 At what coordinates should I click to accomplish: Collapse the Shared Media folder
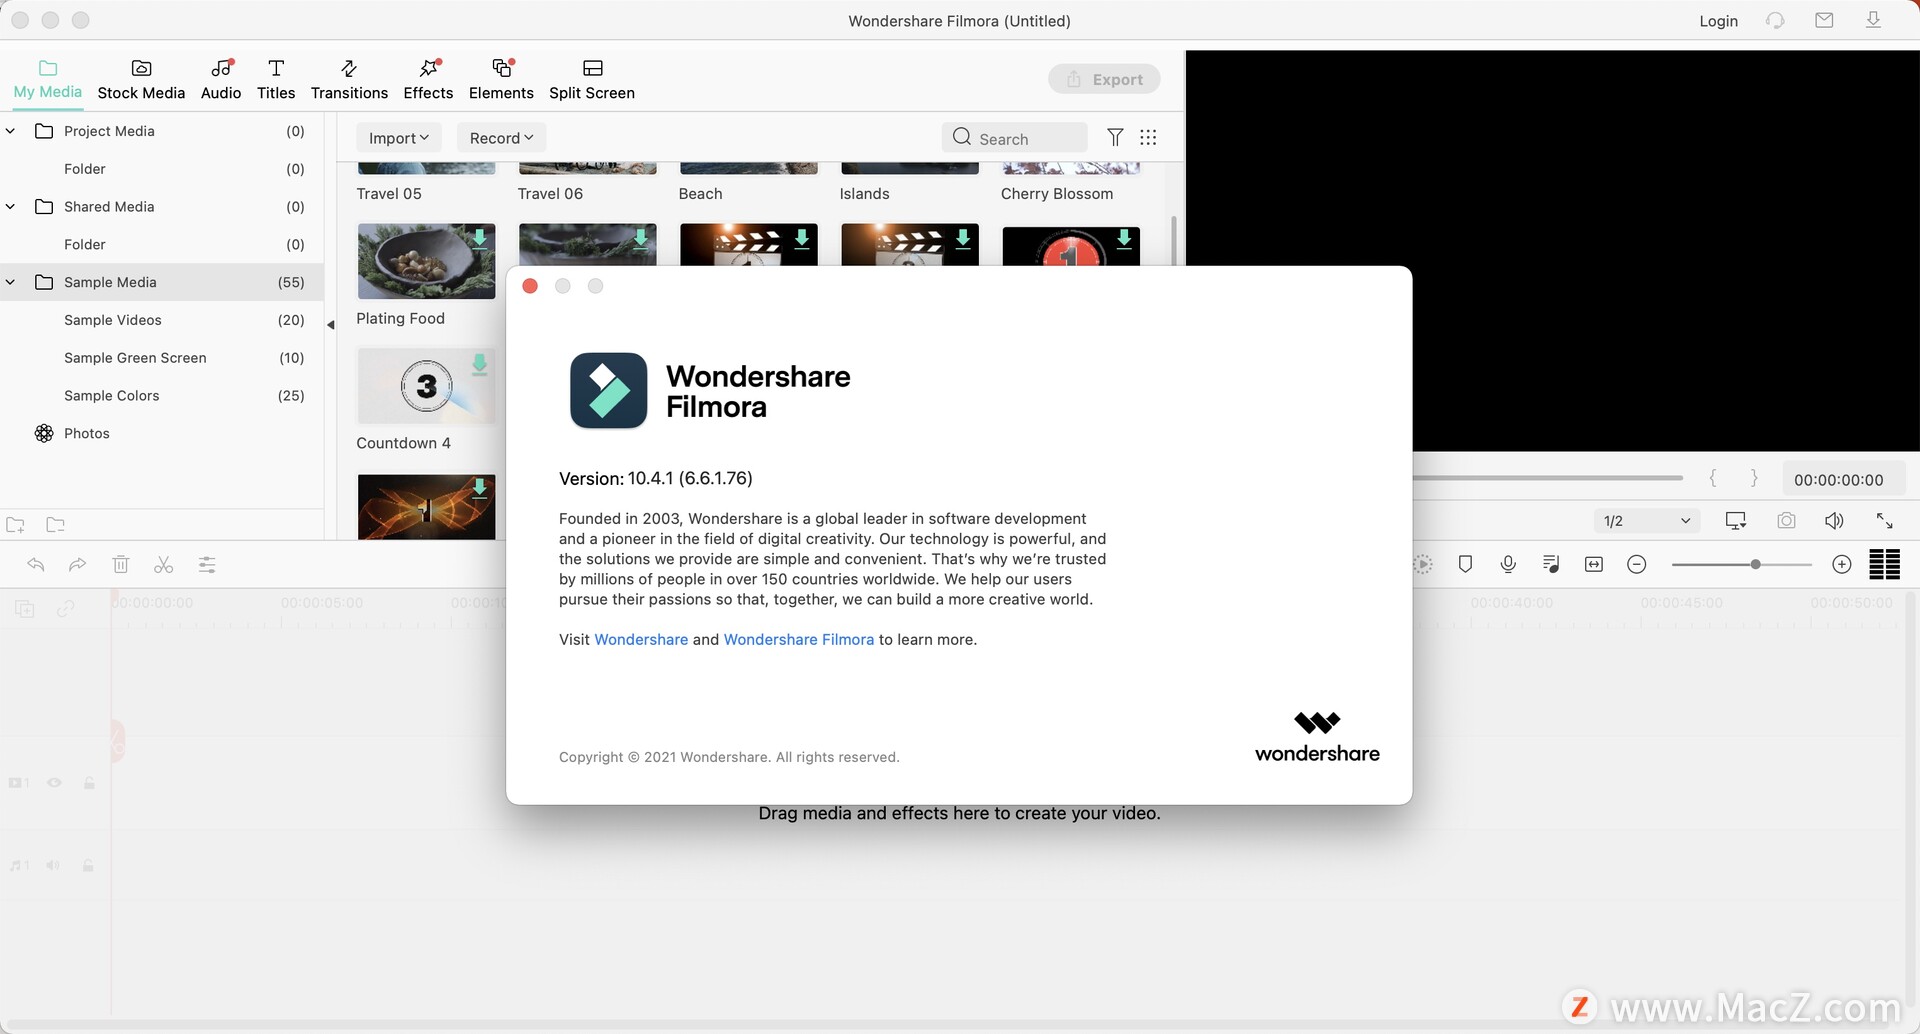point(10,206)
